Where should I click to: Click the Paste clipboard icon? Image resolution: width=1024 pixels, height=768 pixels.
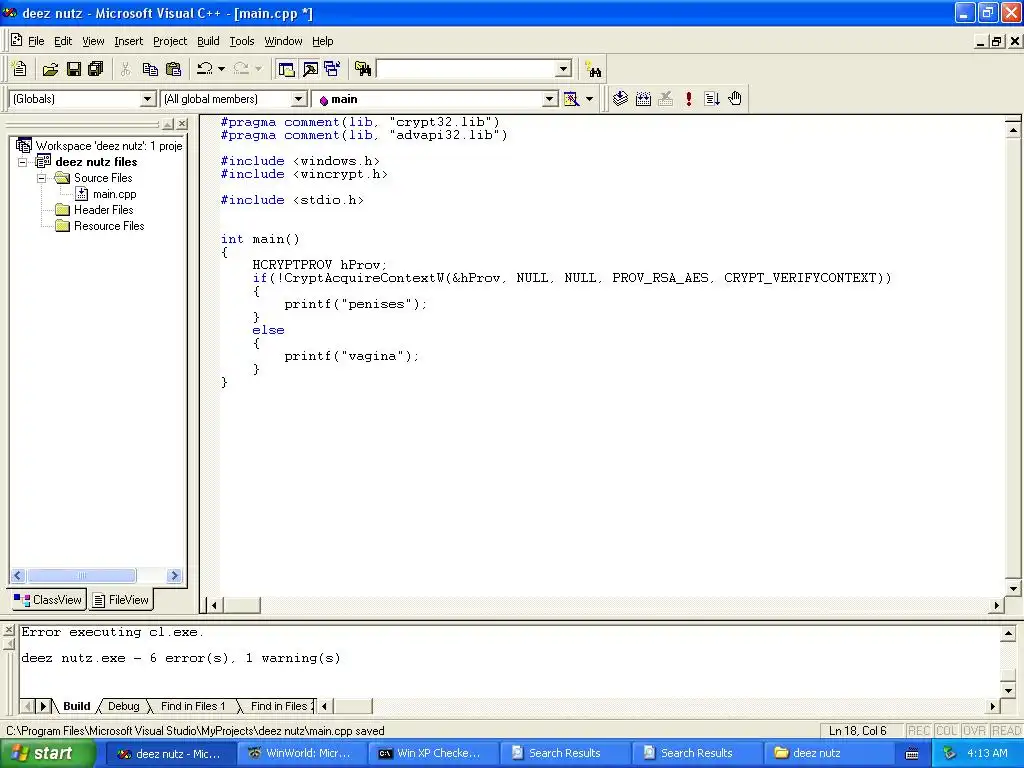point(173,69)
